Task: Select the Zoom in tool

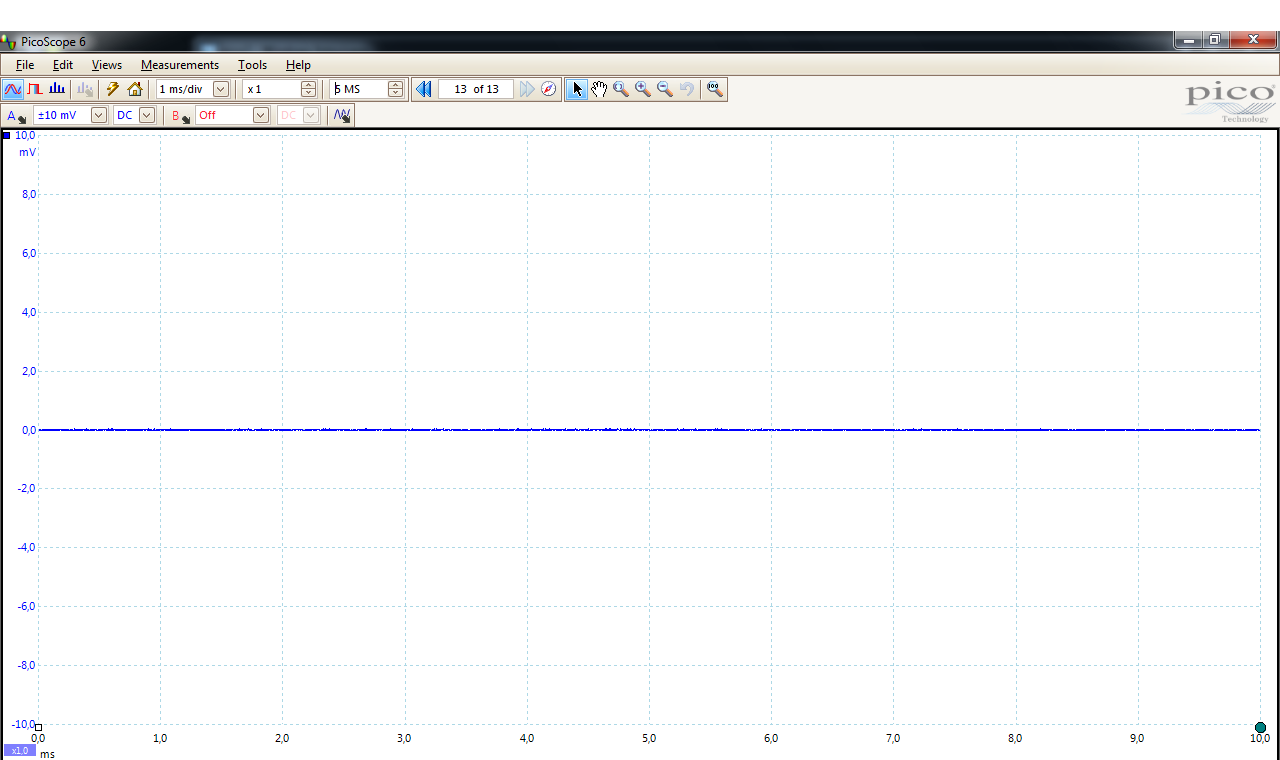Action: 643,89
